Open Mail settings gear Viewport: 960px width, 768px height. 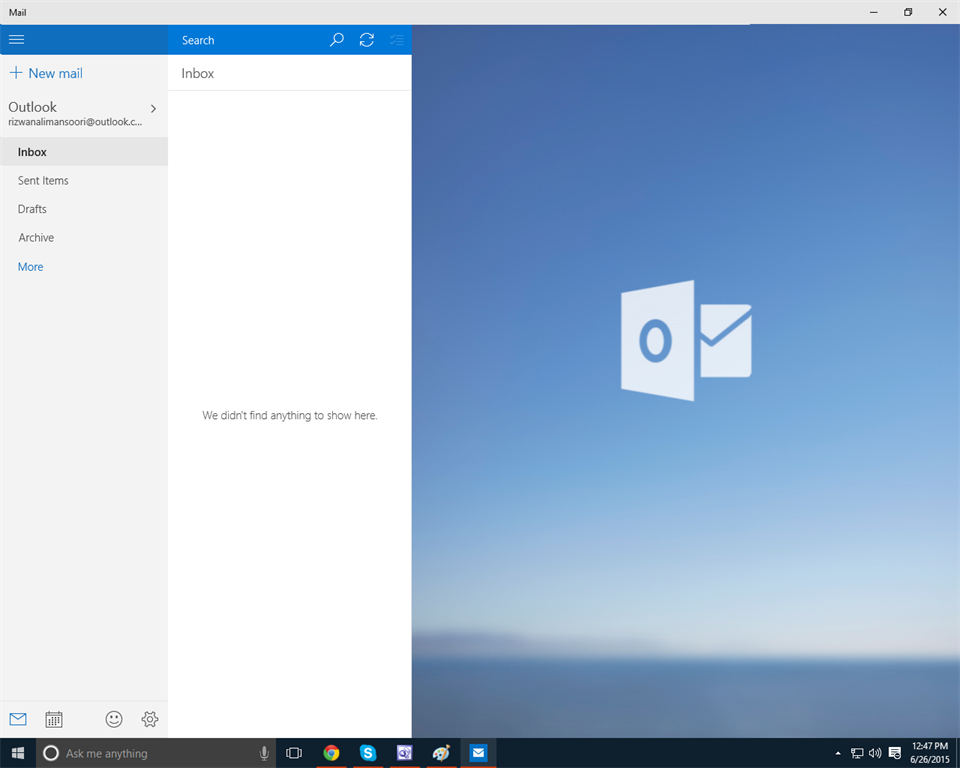(x=150, y=719)
